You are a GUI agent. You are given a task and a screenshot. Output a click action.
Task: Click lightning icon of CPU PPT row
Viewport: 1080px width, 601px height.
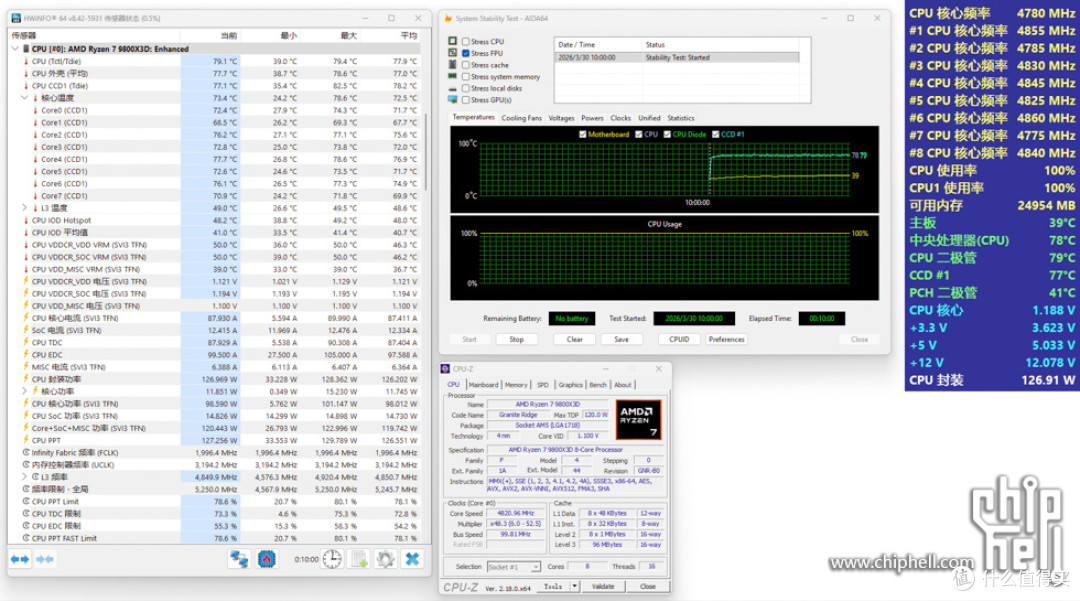click(x=26, y=440)
